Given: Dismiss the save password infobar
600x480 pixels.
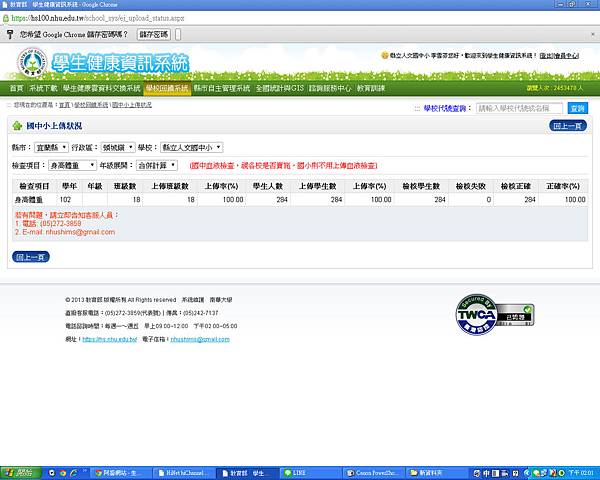Looking at the screenshot, I should (593, 34).
